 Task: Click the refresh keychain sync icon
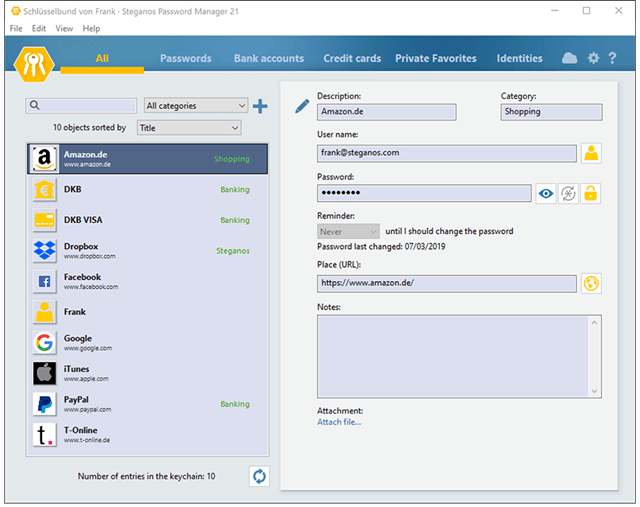[x=259, y=476]
